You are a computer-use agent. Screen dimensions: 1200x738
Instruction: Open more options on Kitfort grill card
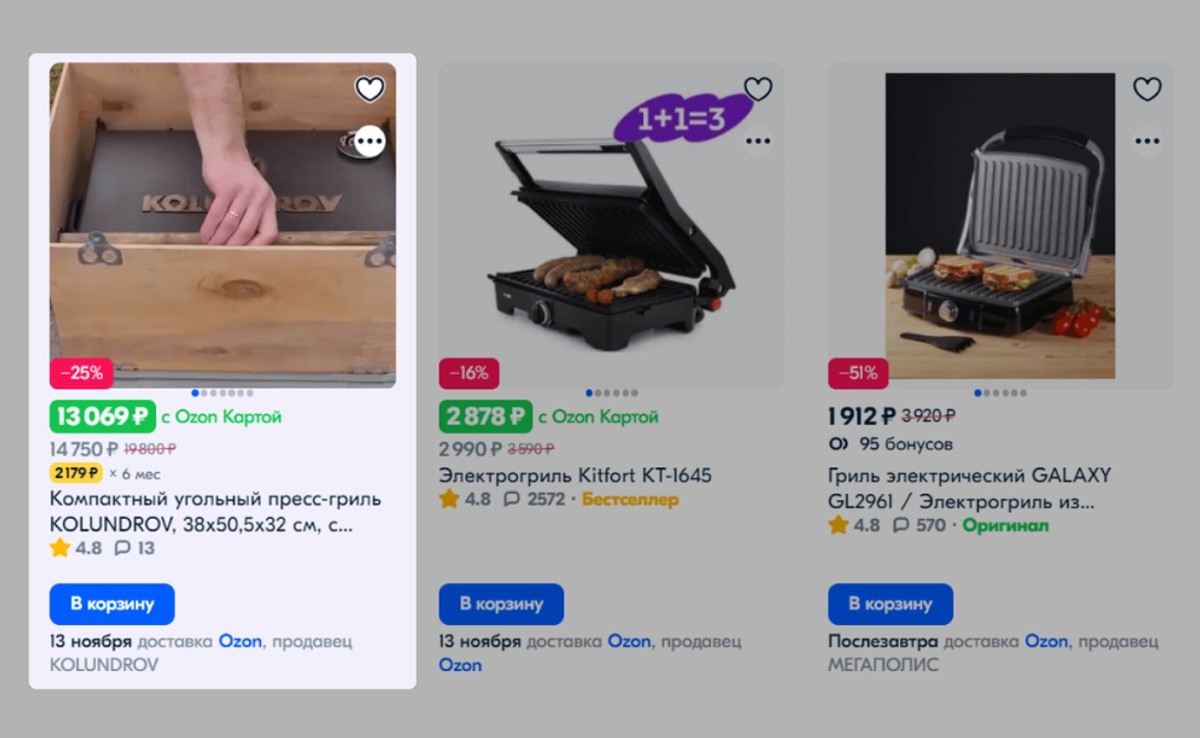pos(758,141)
